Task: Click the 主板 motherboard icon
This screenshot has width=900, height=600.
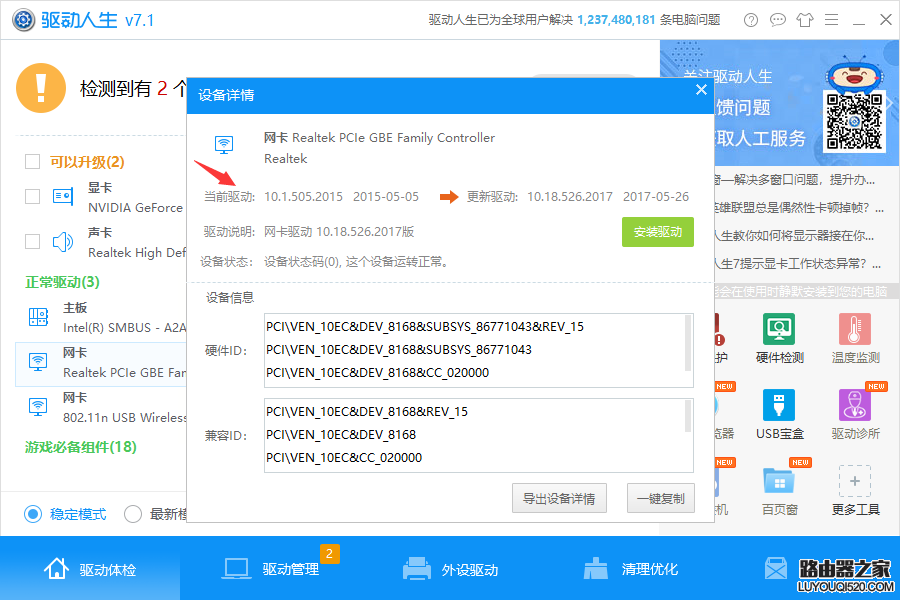Action: (38, 316)
